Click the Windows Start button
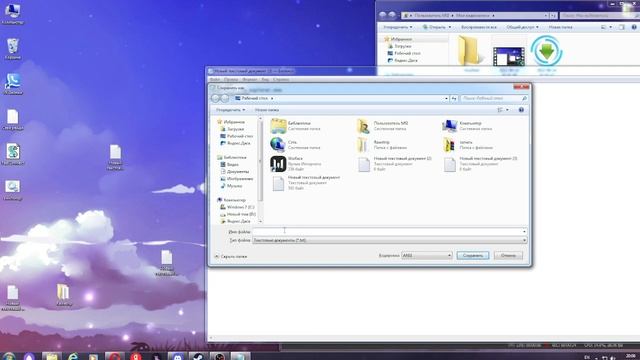Screen dimensions: 640x360 9,356
